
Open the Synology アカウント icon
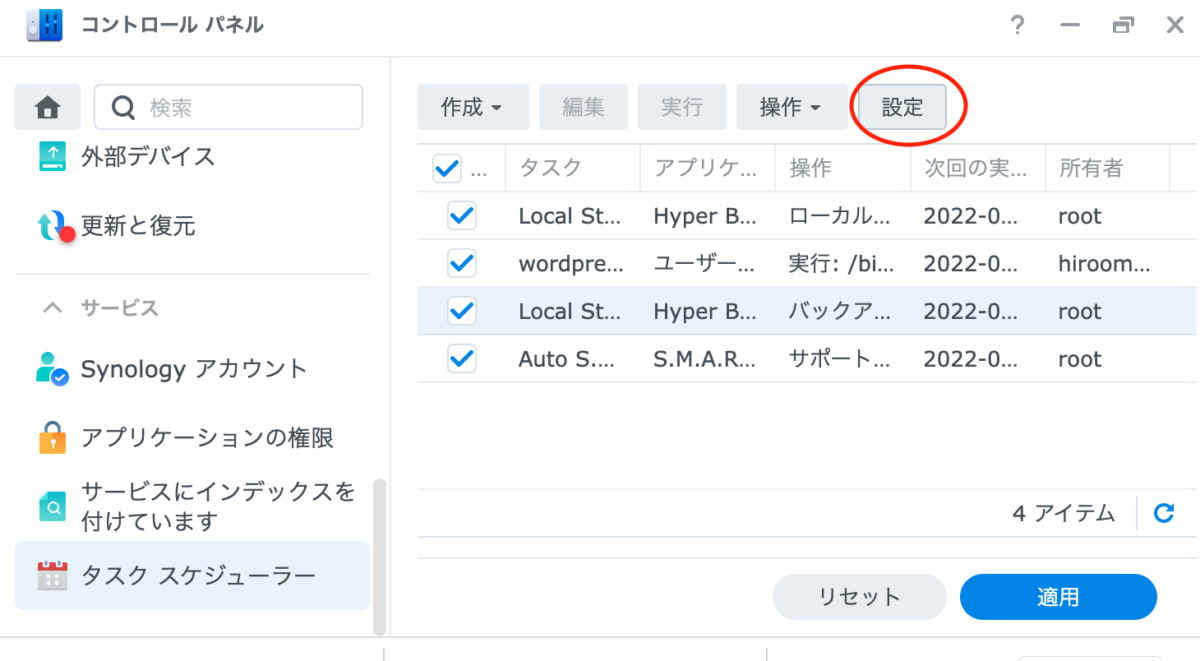[52, 369]
